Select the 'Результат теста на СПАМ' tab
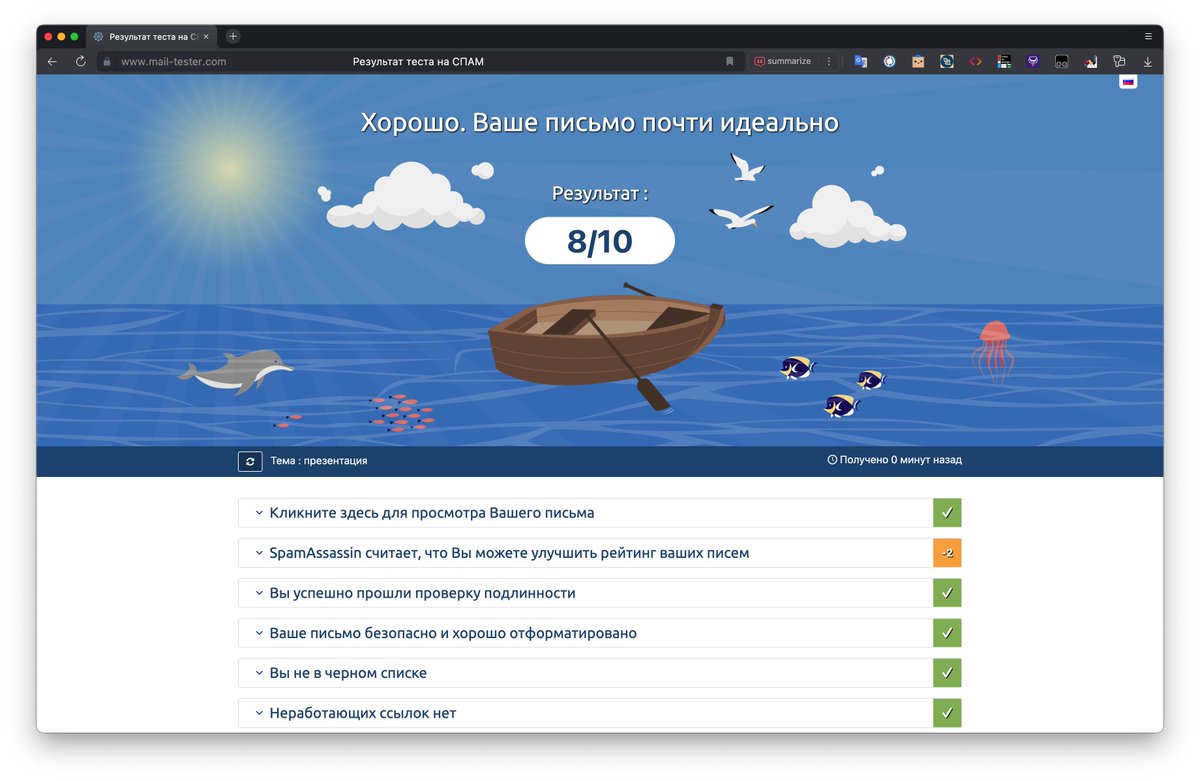The image size is (1200, 781). (152, 36)
